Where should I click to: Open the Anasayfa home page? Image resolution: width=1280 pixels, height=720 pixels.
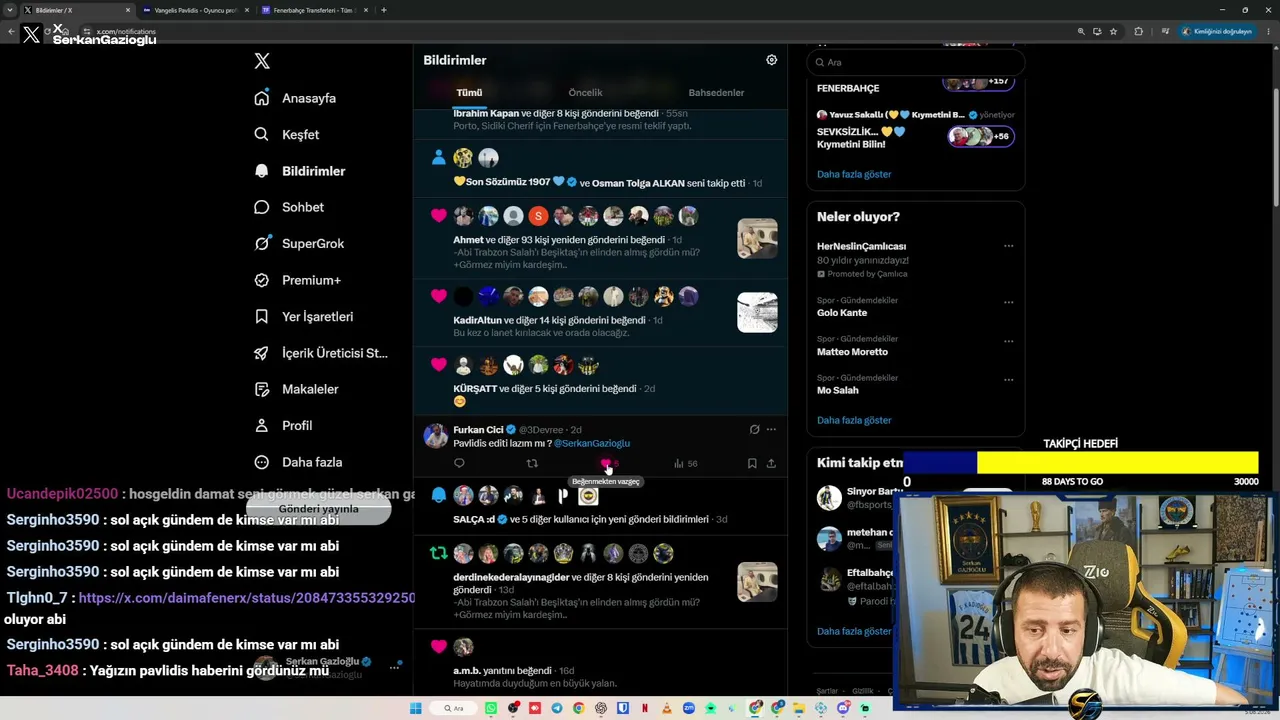tap(295, 98)
